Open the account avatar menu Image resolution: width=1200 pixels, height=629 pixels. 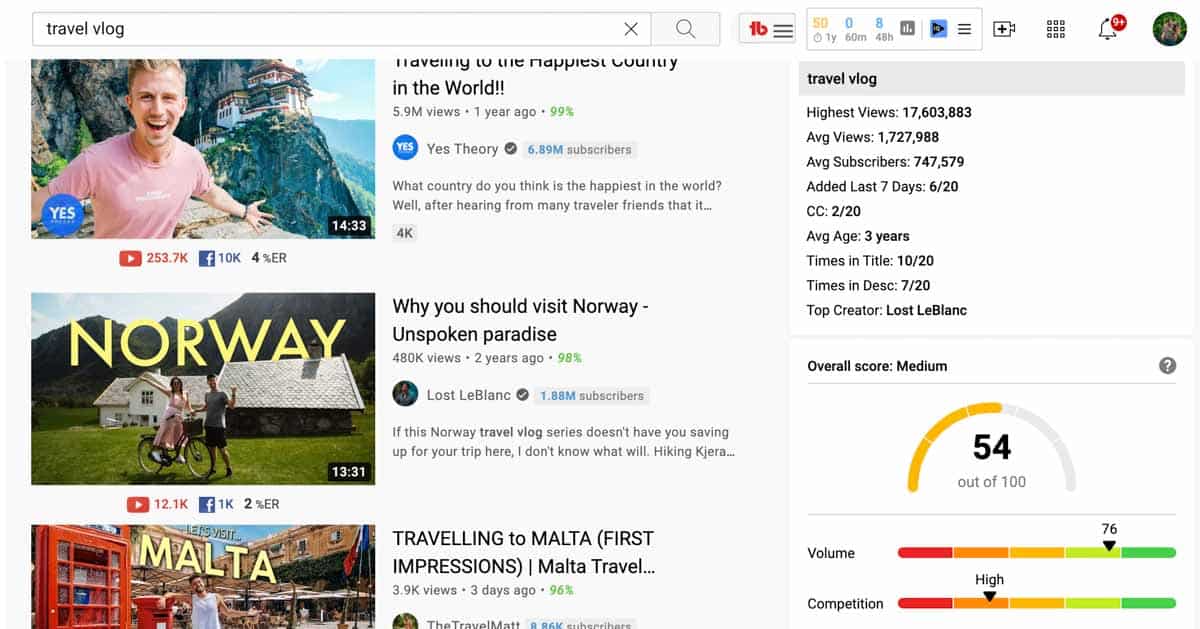[1169, 29]
